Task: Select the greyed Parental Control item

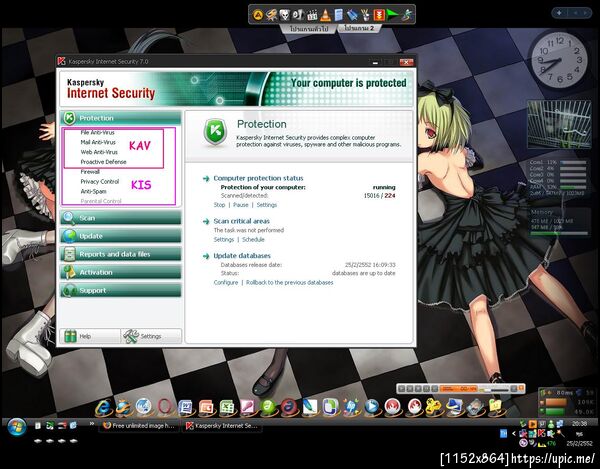Action: [101, 201]
